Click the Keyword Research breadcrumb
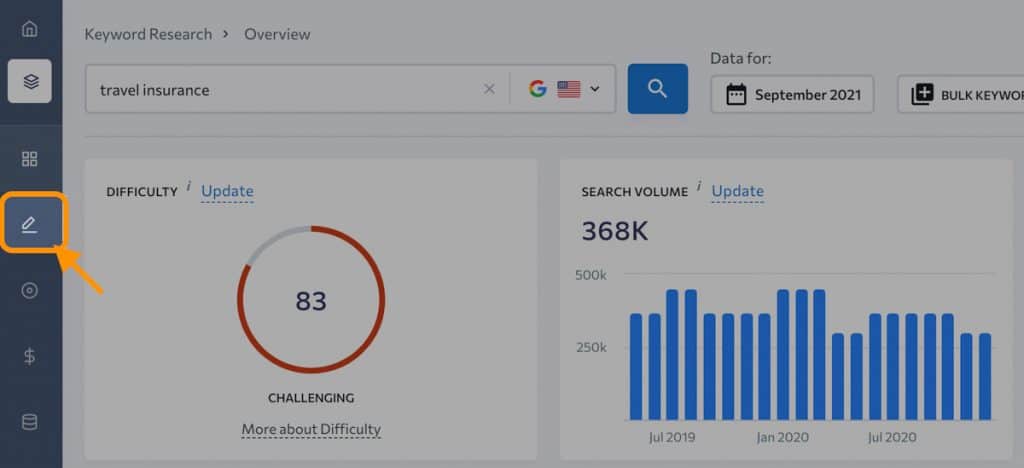The height and width of the screenshot is (468, 1024). click(x=148, y=34)
